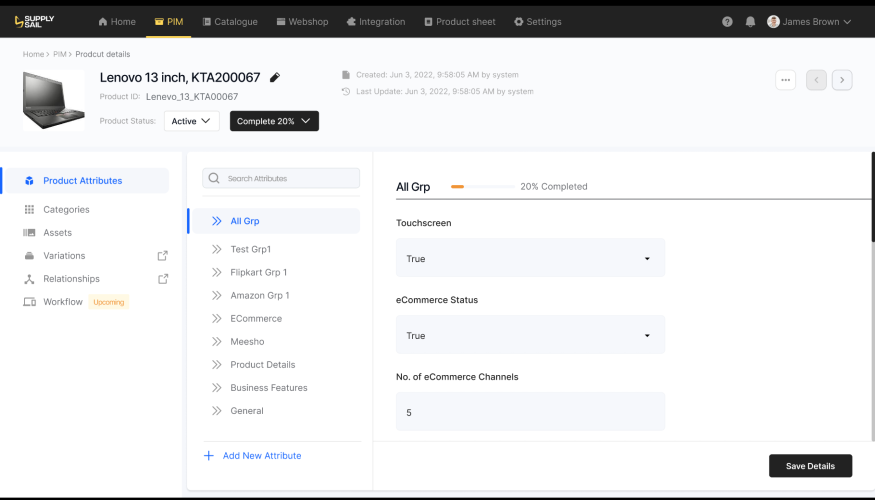
Task: Go to the previous product arrow
Action: click(x=816, y=80)
